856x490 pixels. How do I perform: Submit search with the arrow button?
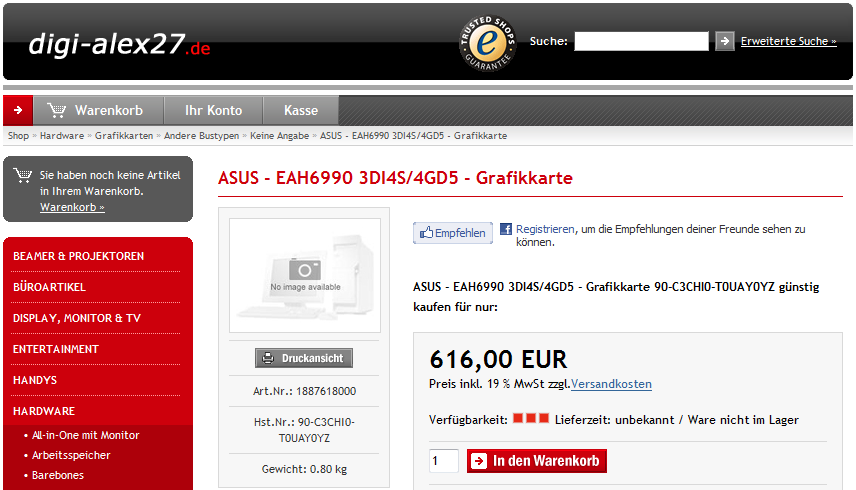coord(724,41)
